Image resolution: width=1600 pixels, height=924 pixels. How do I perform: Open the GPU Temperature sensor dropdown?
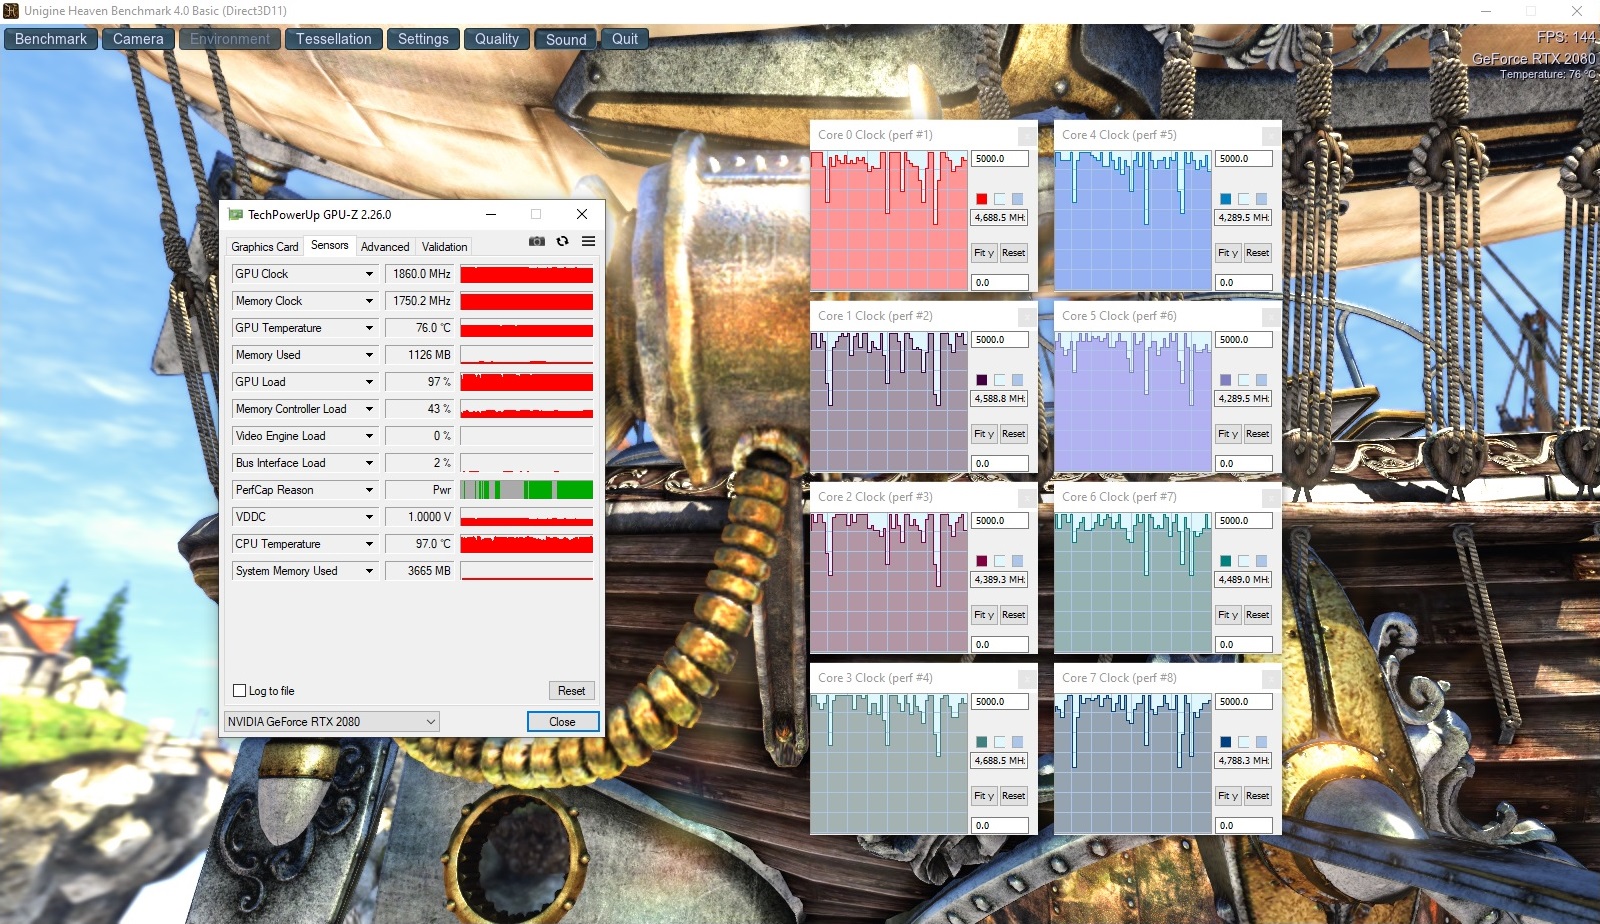click(369, 328)
